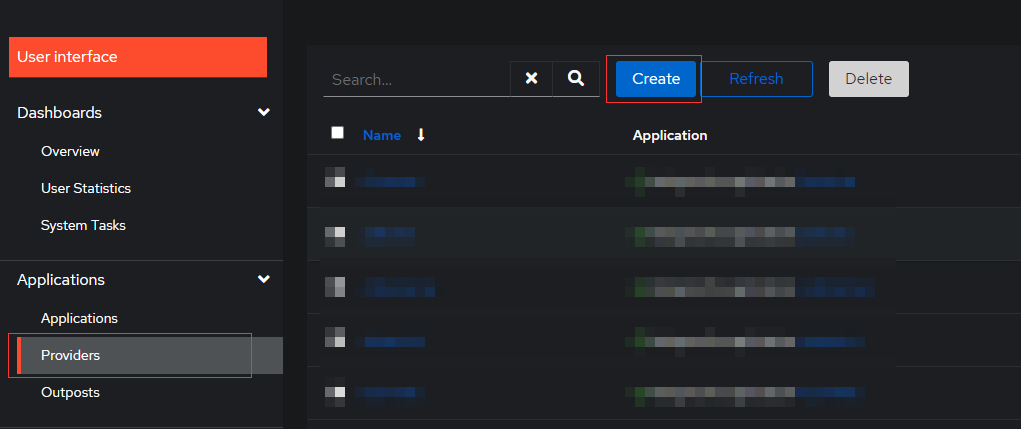Image resolution: width=1021 pixels, height=429 pixels.
Task: Open Applications sub-item in the sidebar
Action: (x=79, y=318)
